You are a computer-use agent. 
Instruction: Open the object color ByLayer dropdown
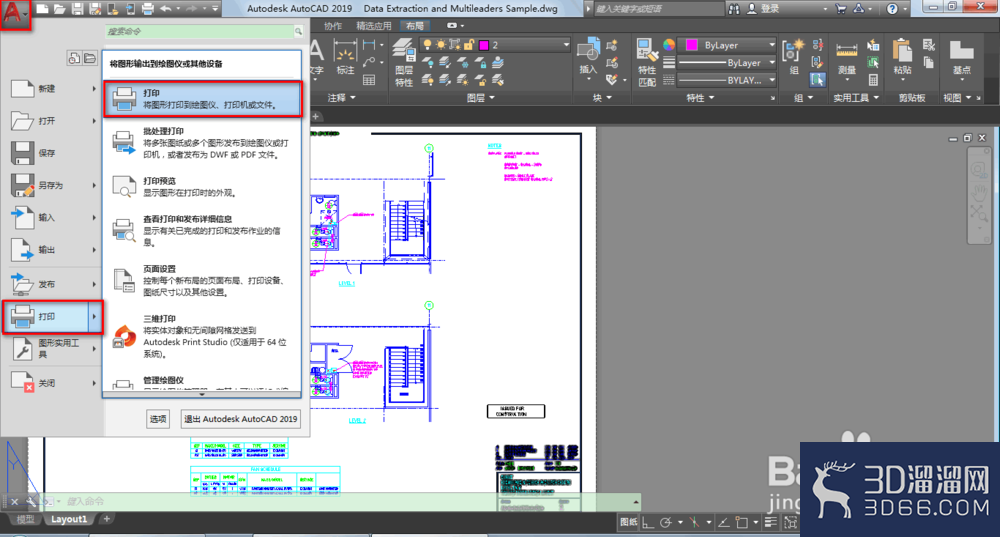[x=727, y=45]
